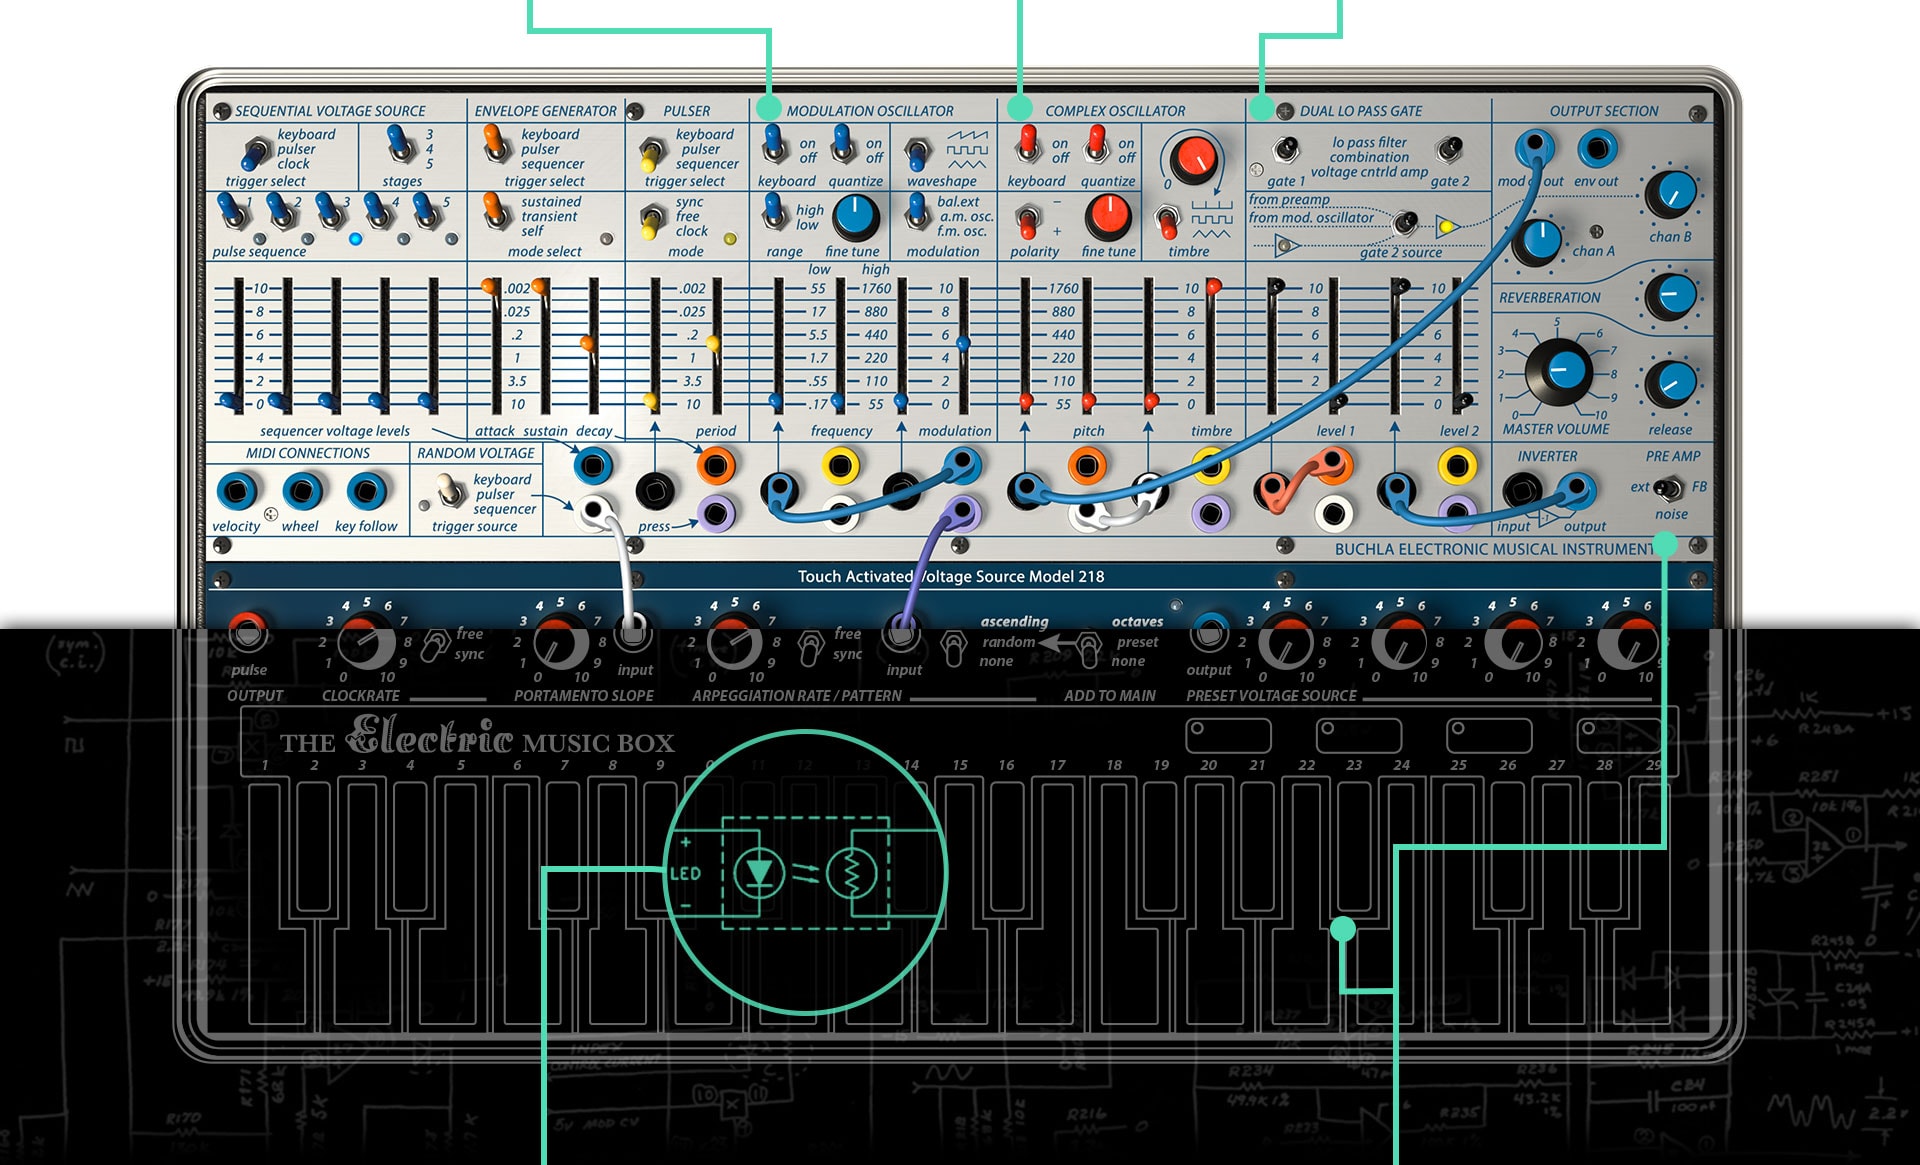Screen dimensions: 1920x1165
Task: Click the Arpeggiation input jack
Action: tap(901, 632)
